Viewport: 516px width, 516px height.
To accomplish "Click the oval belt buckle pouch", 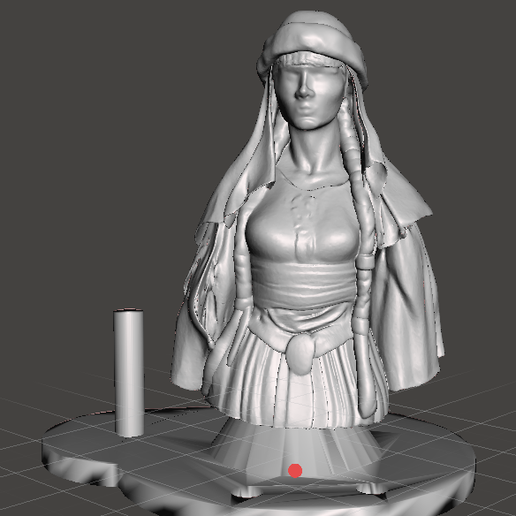I will 302,354.
